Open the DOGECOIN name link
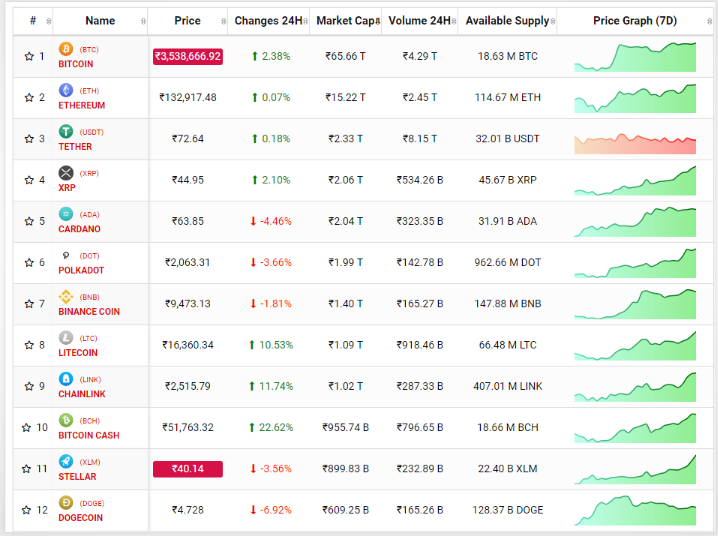This screenshot has width=718, height=536. tap(81, 518)
